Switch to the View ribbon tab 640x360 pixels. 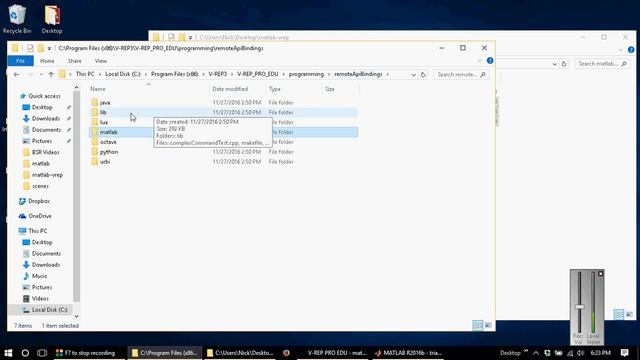100,61
